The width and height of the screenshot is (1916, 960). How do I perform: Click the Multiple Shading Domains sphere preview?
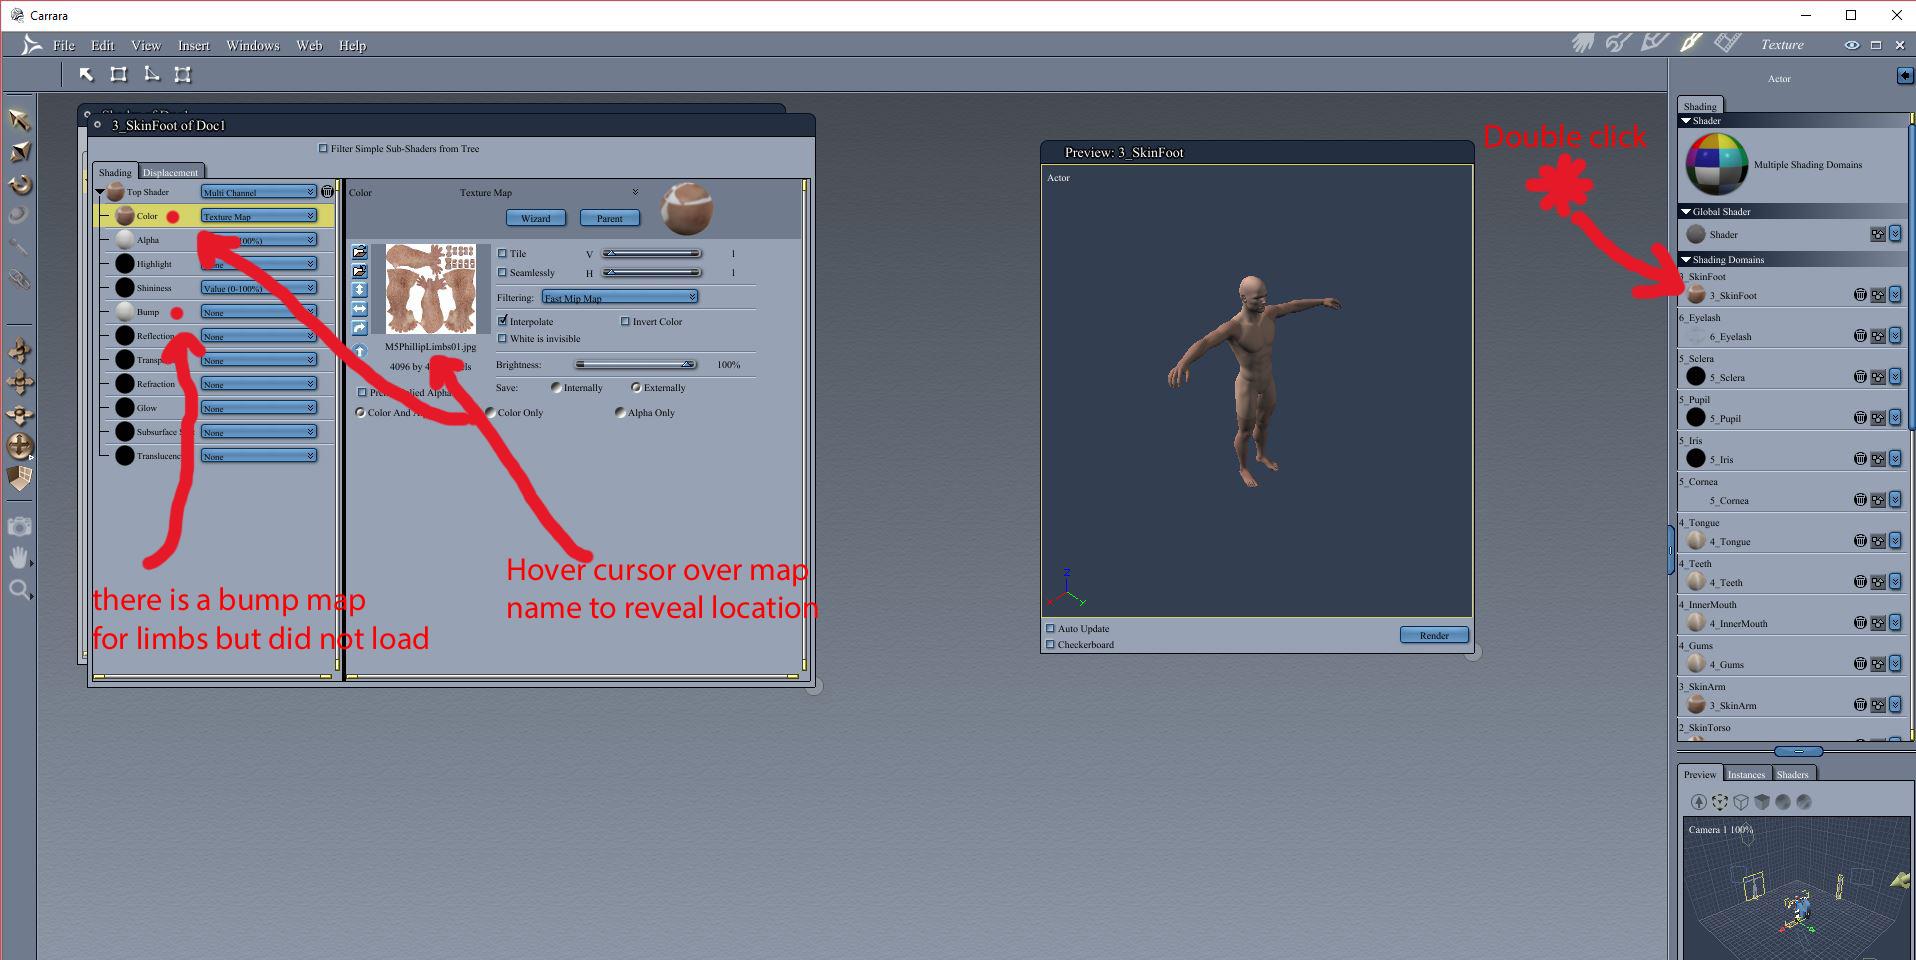pos(1716,164)
